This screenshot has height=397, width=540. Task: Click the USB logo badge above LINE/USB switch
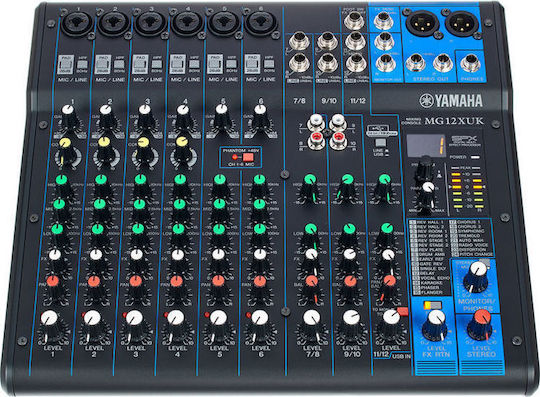point(382,130)
